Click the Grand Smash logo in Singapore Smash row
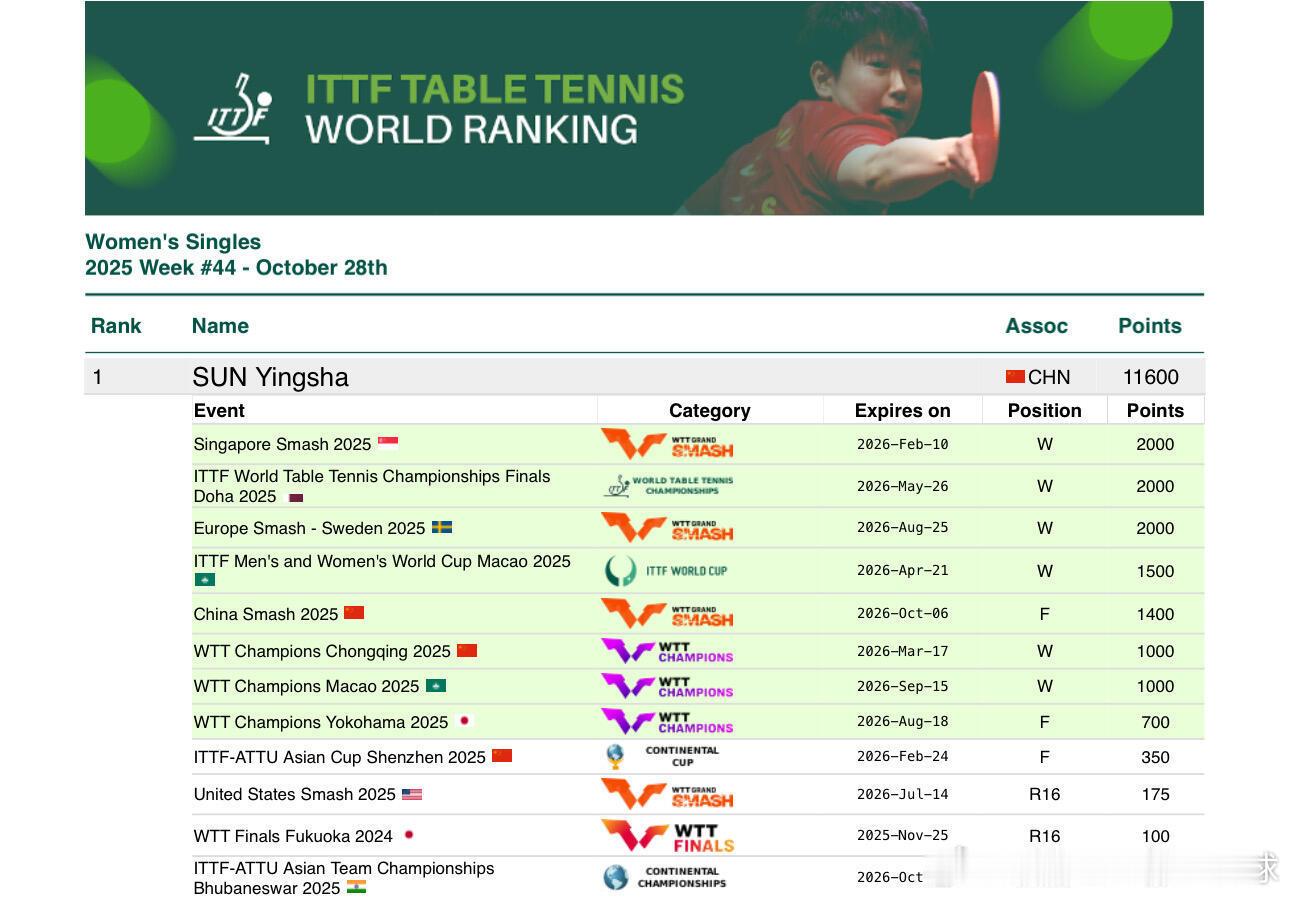 point(667,444)
